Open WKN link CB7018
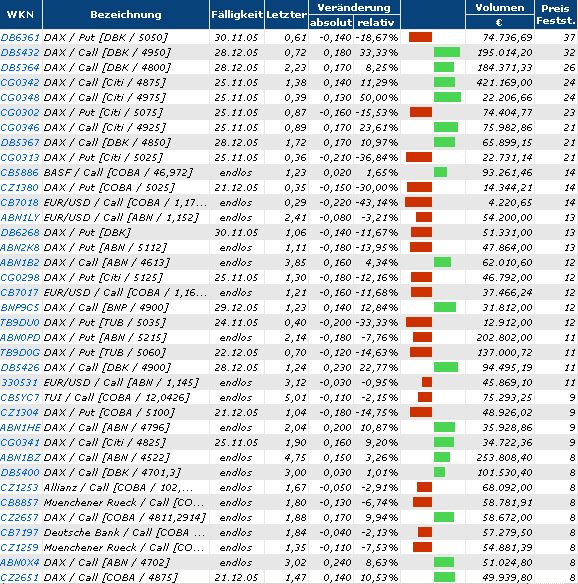 [20, 203]
